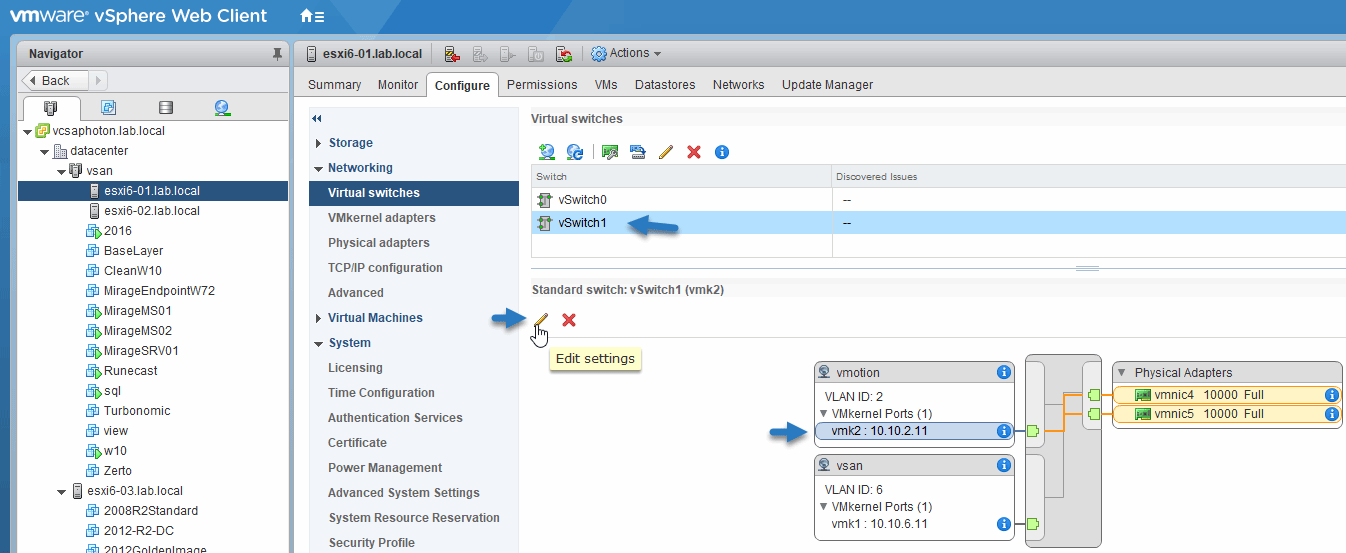Click the blue info icon in switch toolbar
This screenshot has height=553, width=1346.
(x=722, y=152)
